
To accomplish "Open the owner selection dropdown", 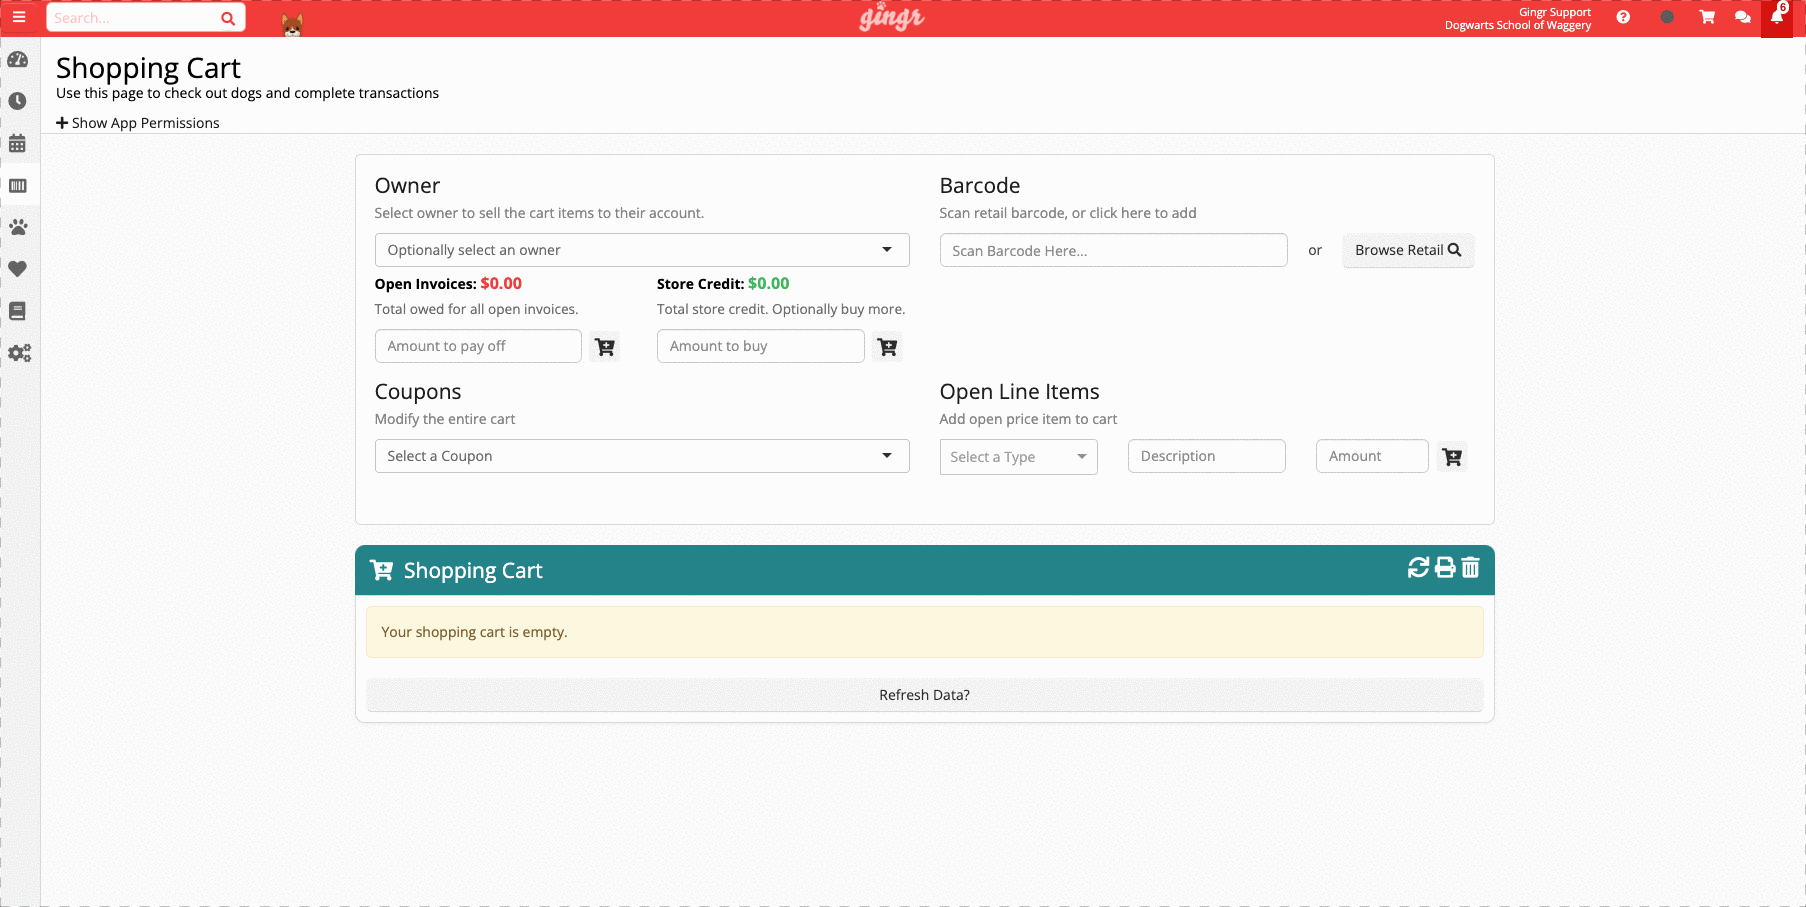I will 642,250.
